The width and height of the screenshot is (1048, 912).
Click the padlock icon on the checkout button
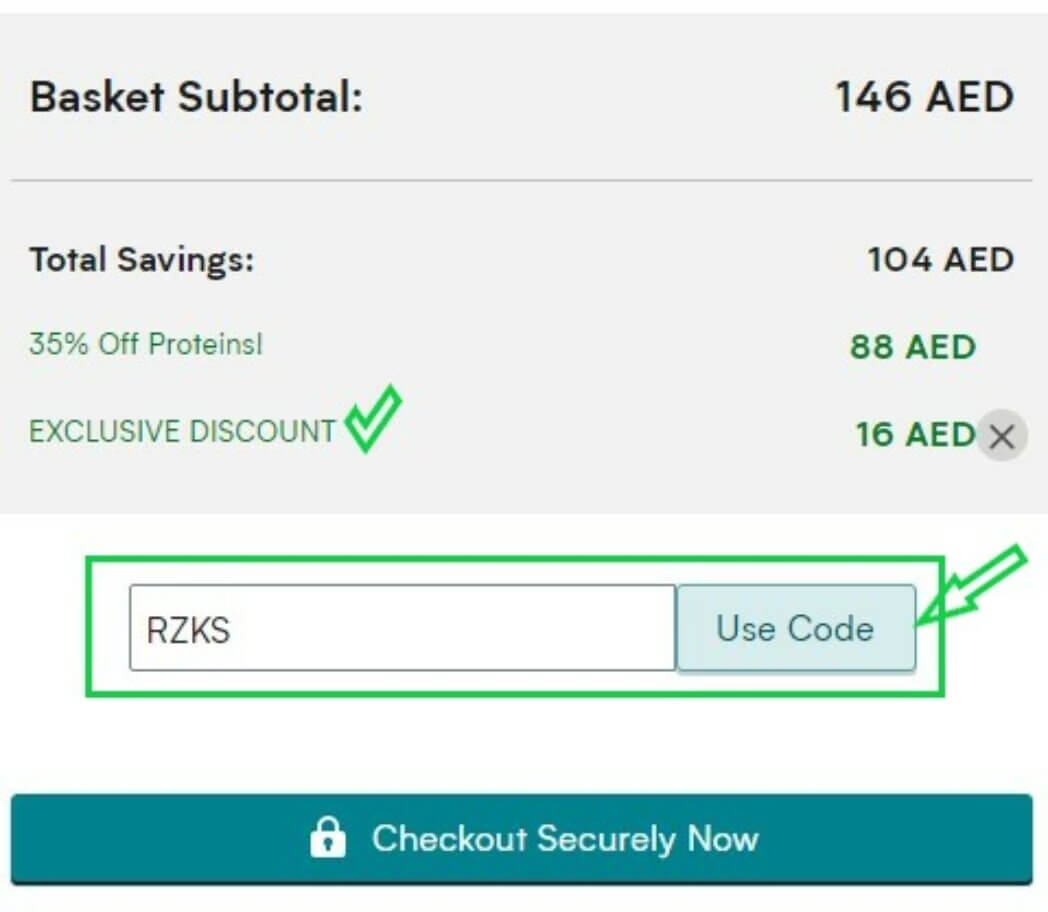tap(330, 839)
